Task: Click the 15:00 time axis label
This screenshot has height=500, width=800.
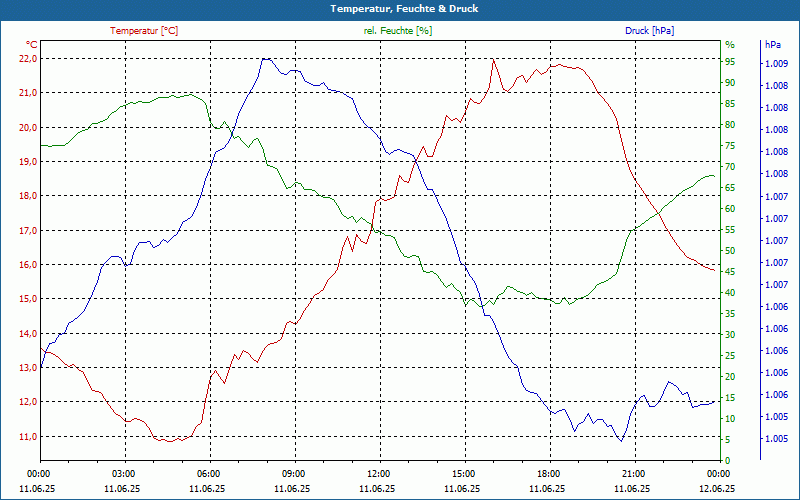Action: [x=463, y=473]
